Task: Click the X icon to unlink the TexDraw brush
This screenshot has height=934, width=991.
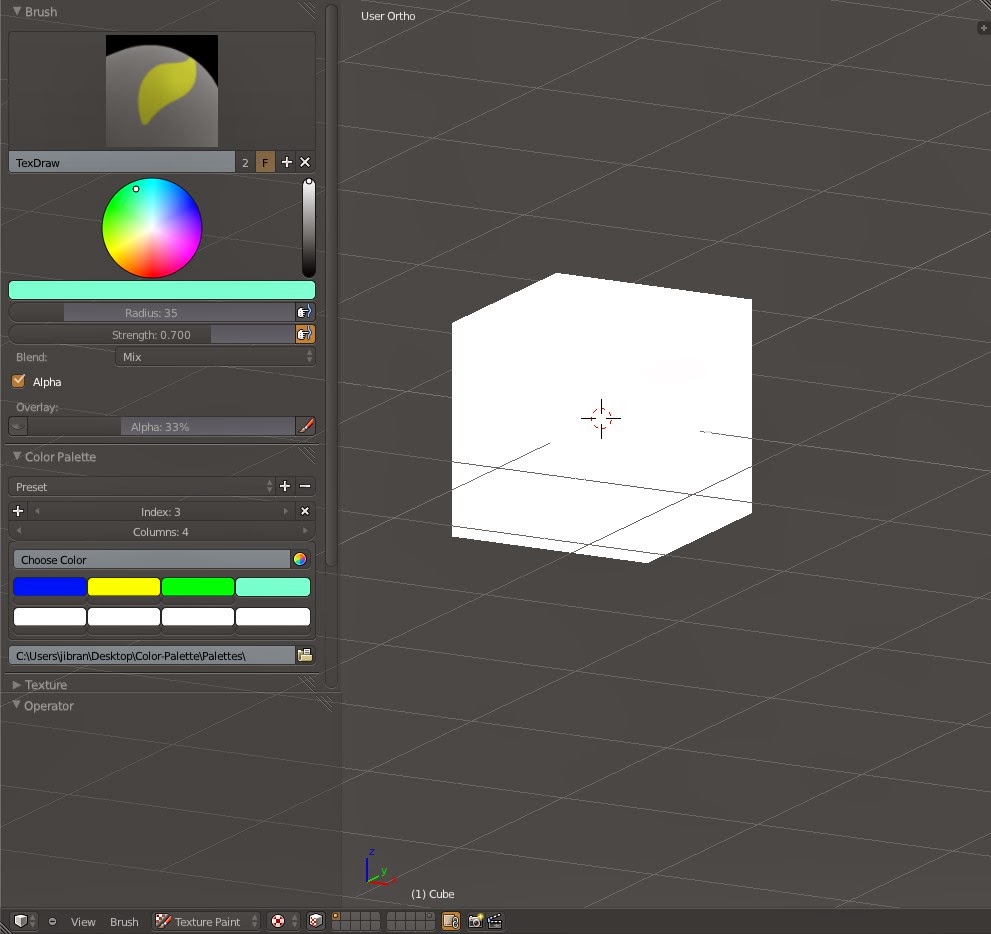Action: (x=305, y=161)
